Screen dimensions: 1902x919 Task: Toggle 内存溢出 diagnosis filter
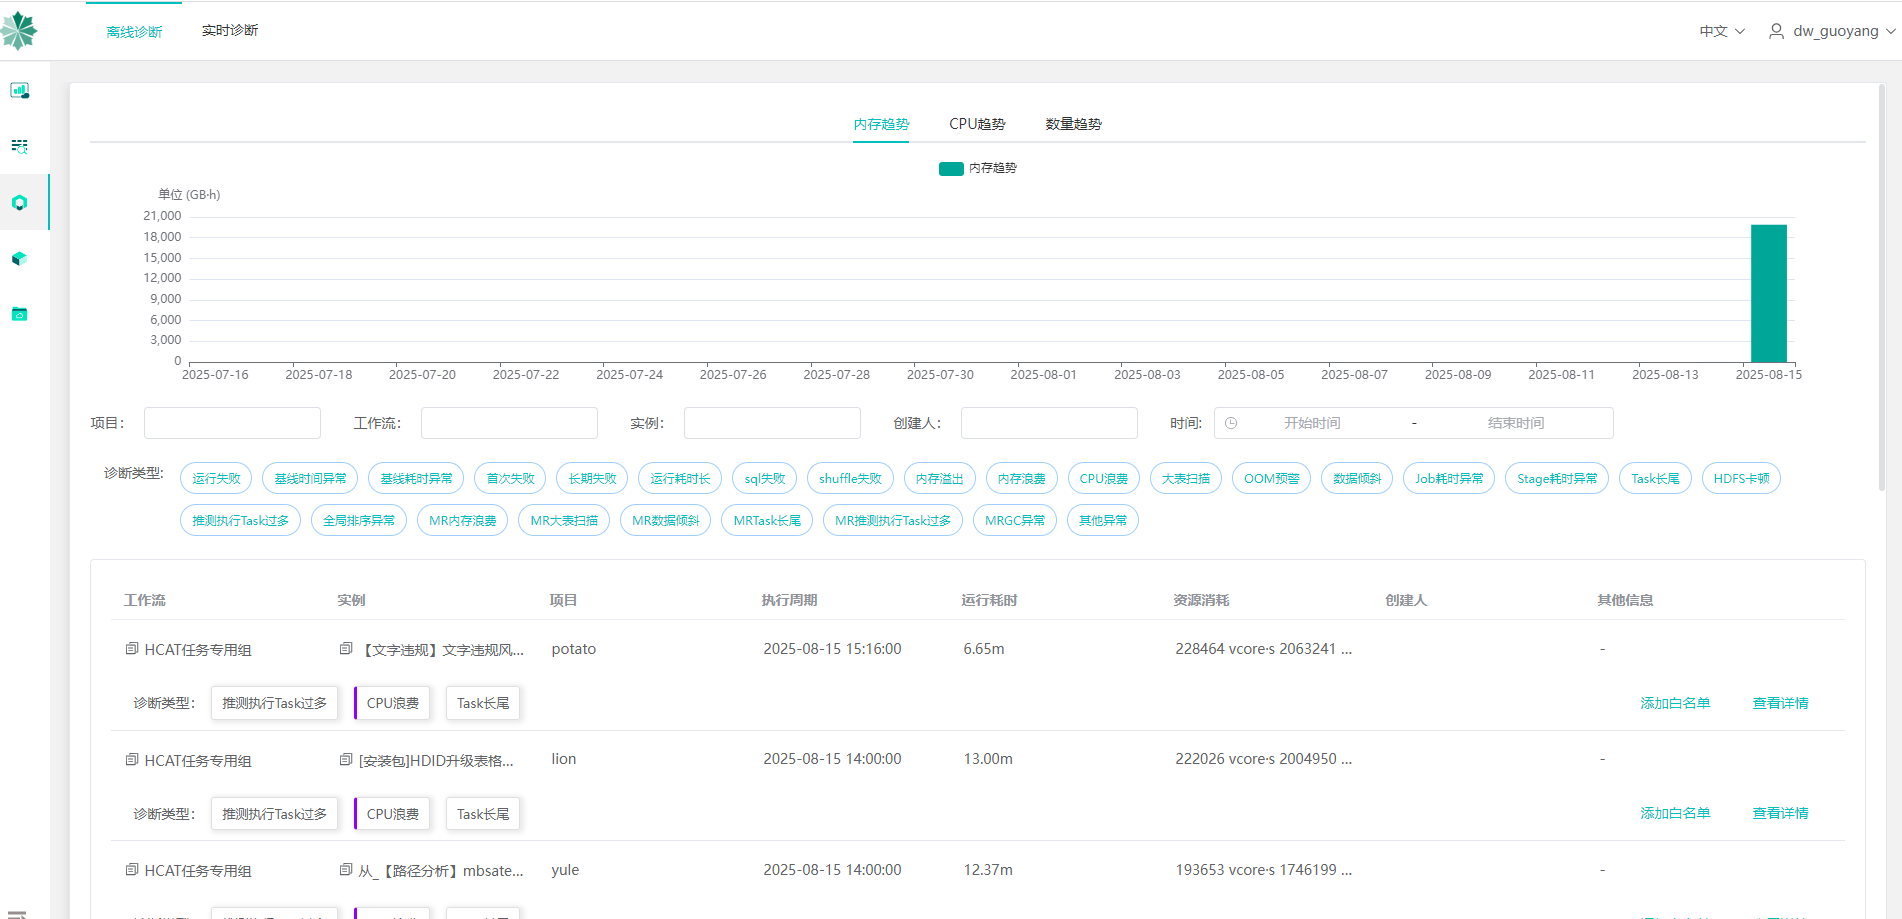click(x=940, y=478)
